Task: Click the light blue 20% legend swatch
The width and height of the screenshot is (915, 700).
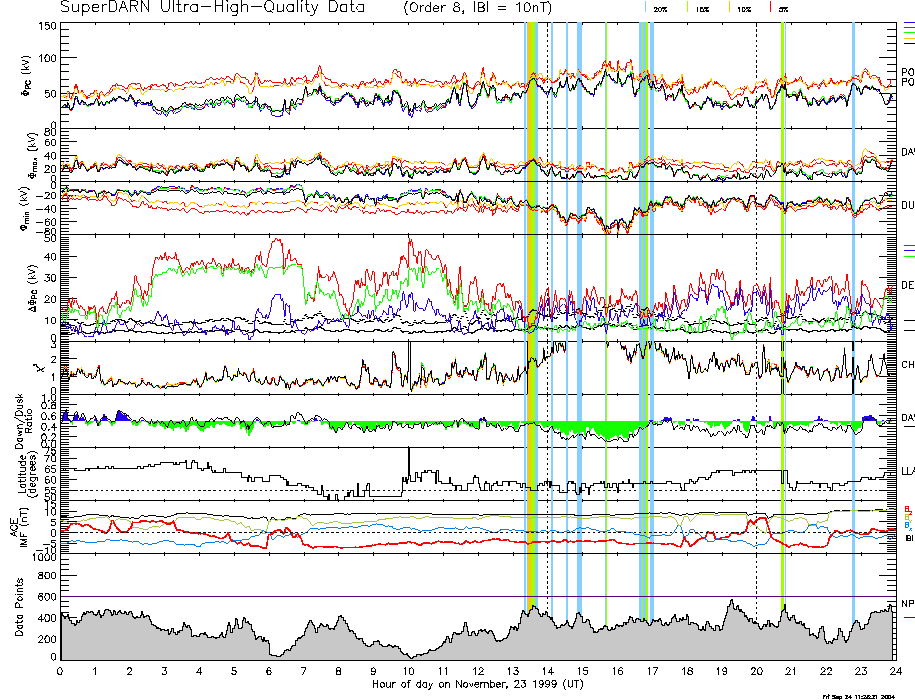Action: click(645, 8)
